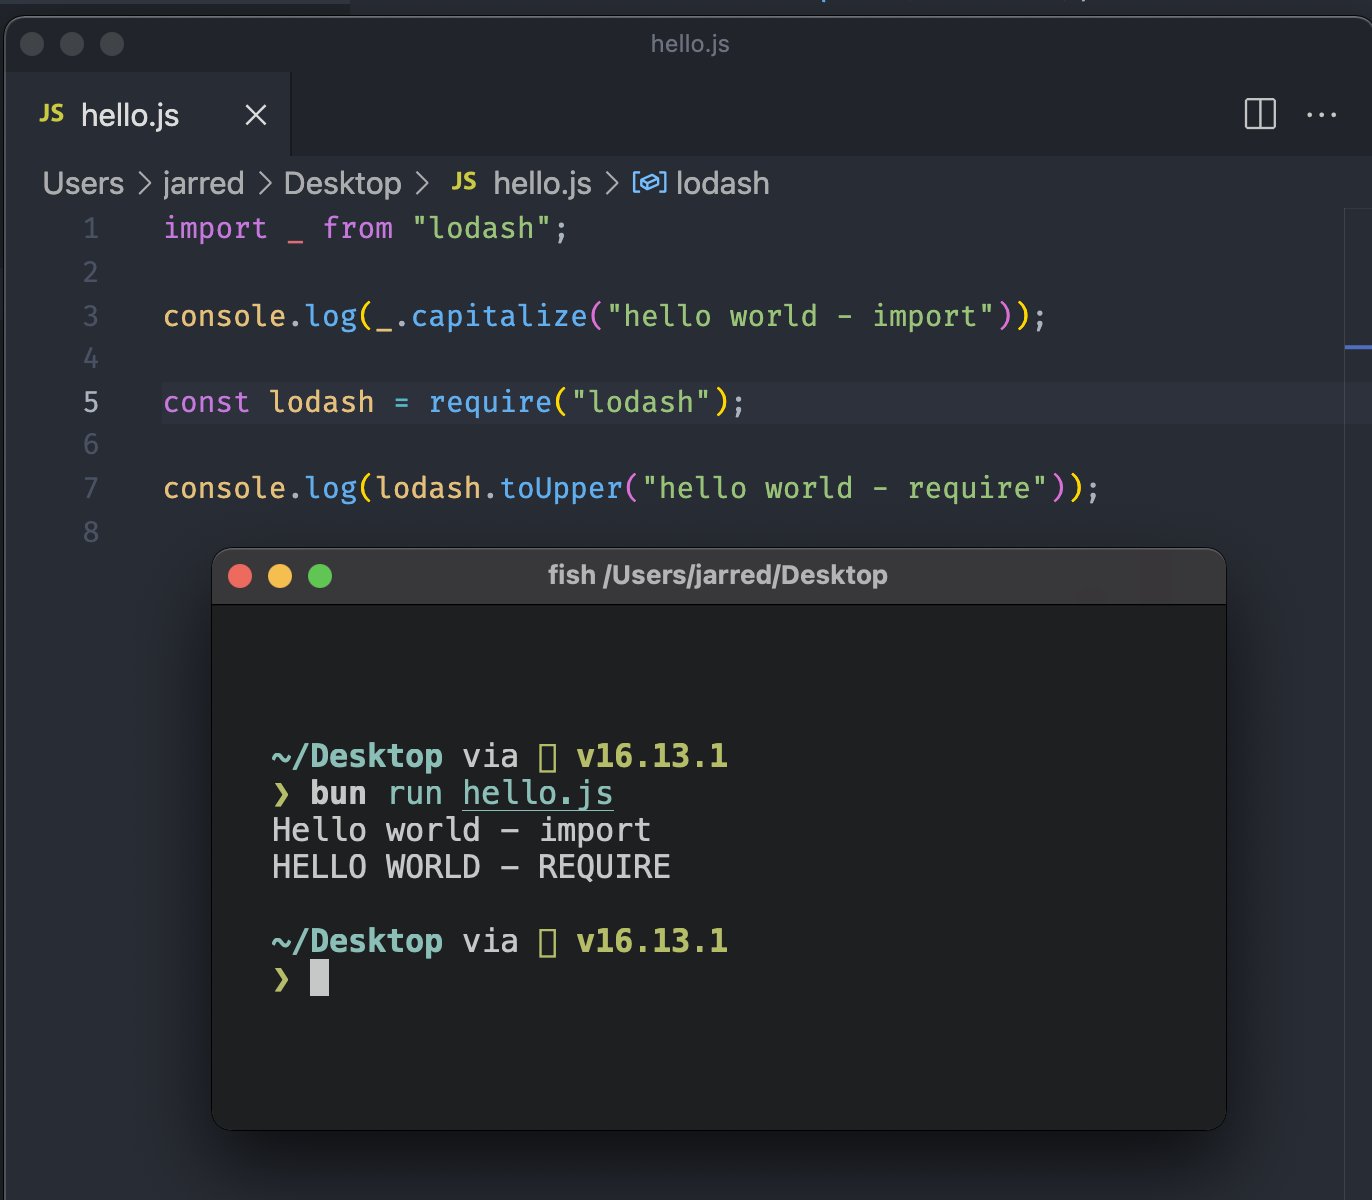Viewport: 1372px width, 1200px height.
Task: Click the Node version icon in the second terminal prompt
Action: pyautogui.click(x=546, y=940)
